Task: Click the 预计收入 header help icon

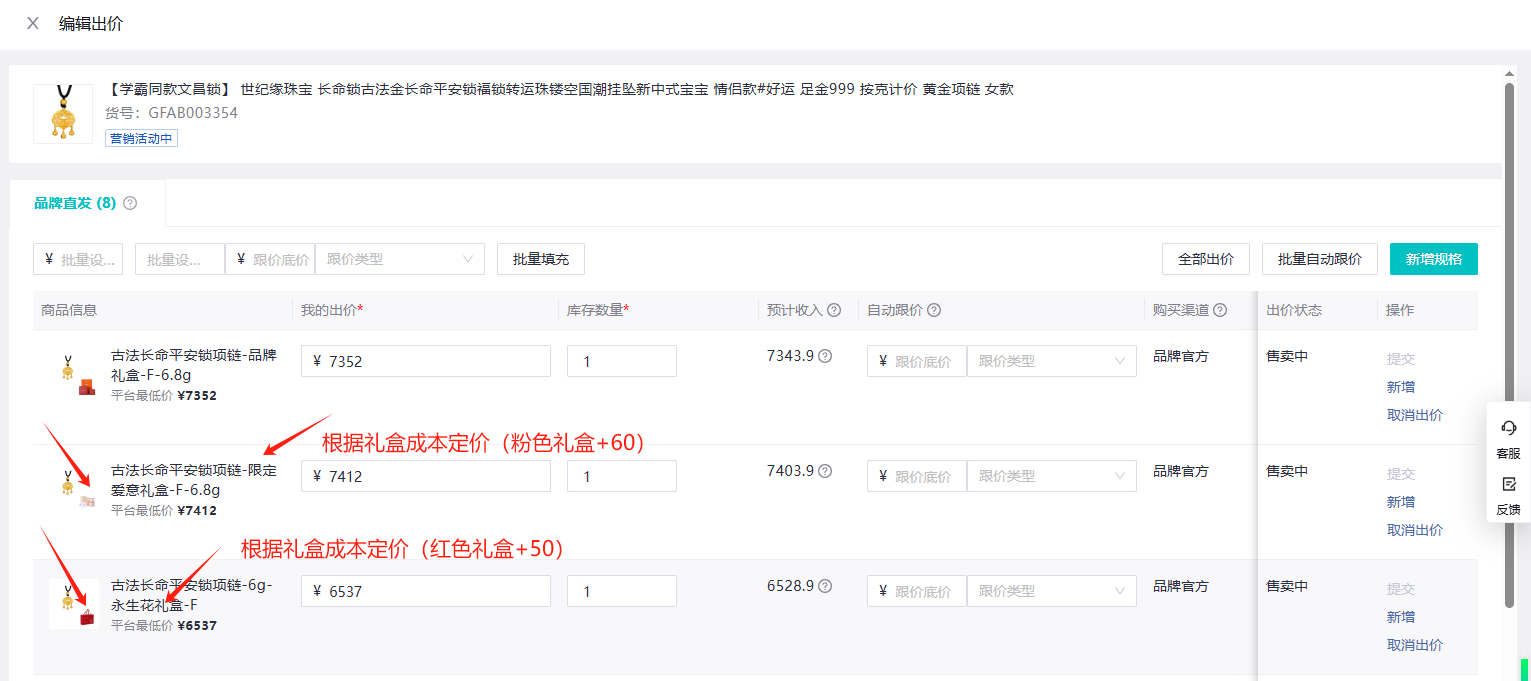Action: coord(834,310)
